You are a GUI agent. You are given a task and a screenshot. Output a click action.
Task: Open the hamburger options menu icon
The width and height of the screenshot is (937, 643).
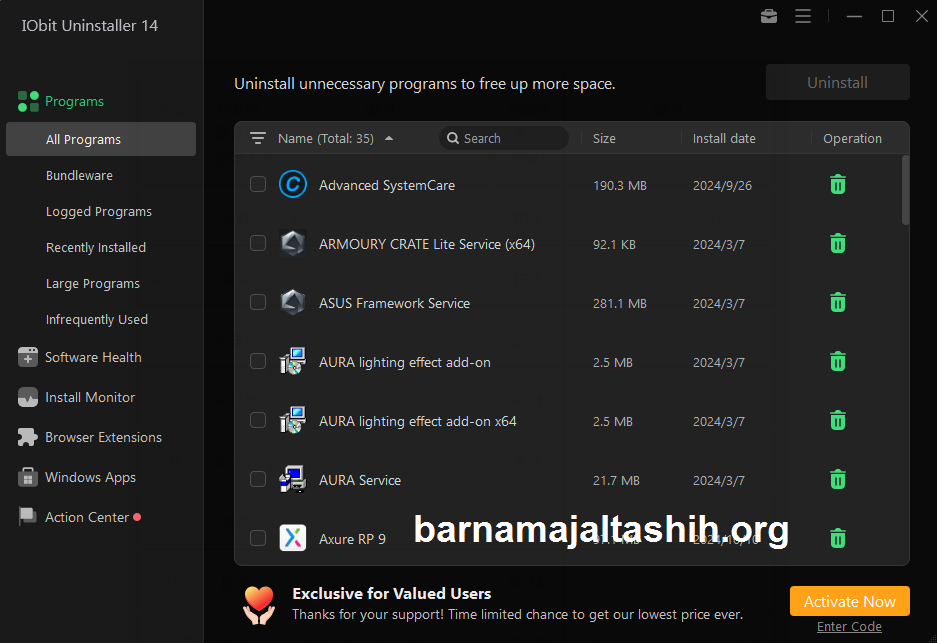coord(803,16)
